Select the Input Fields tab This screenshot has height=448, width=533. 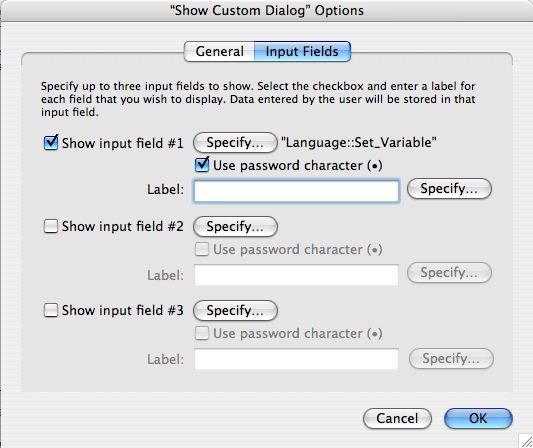(302, 52)
